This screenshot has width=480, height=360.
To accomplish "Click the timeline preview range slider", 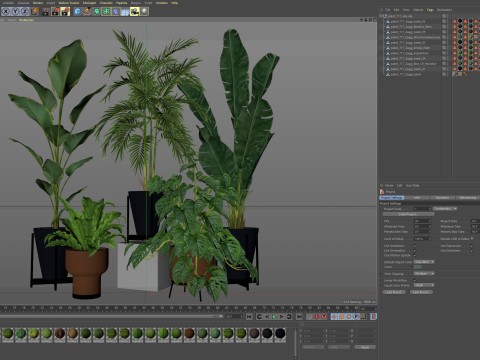I will pyautogui.click(x=112, y=316).
